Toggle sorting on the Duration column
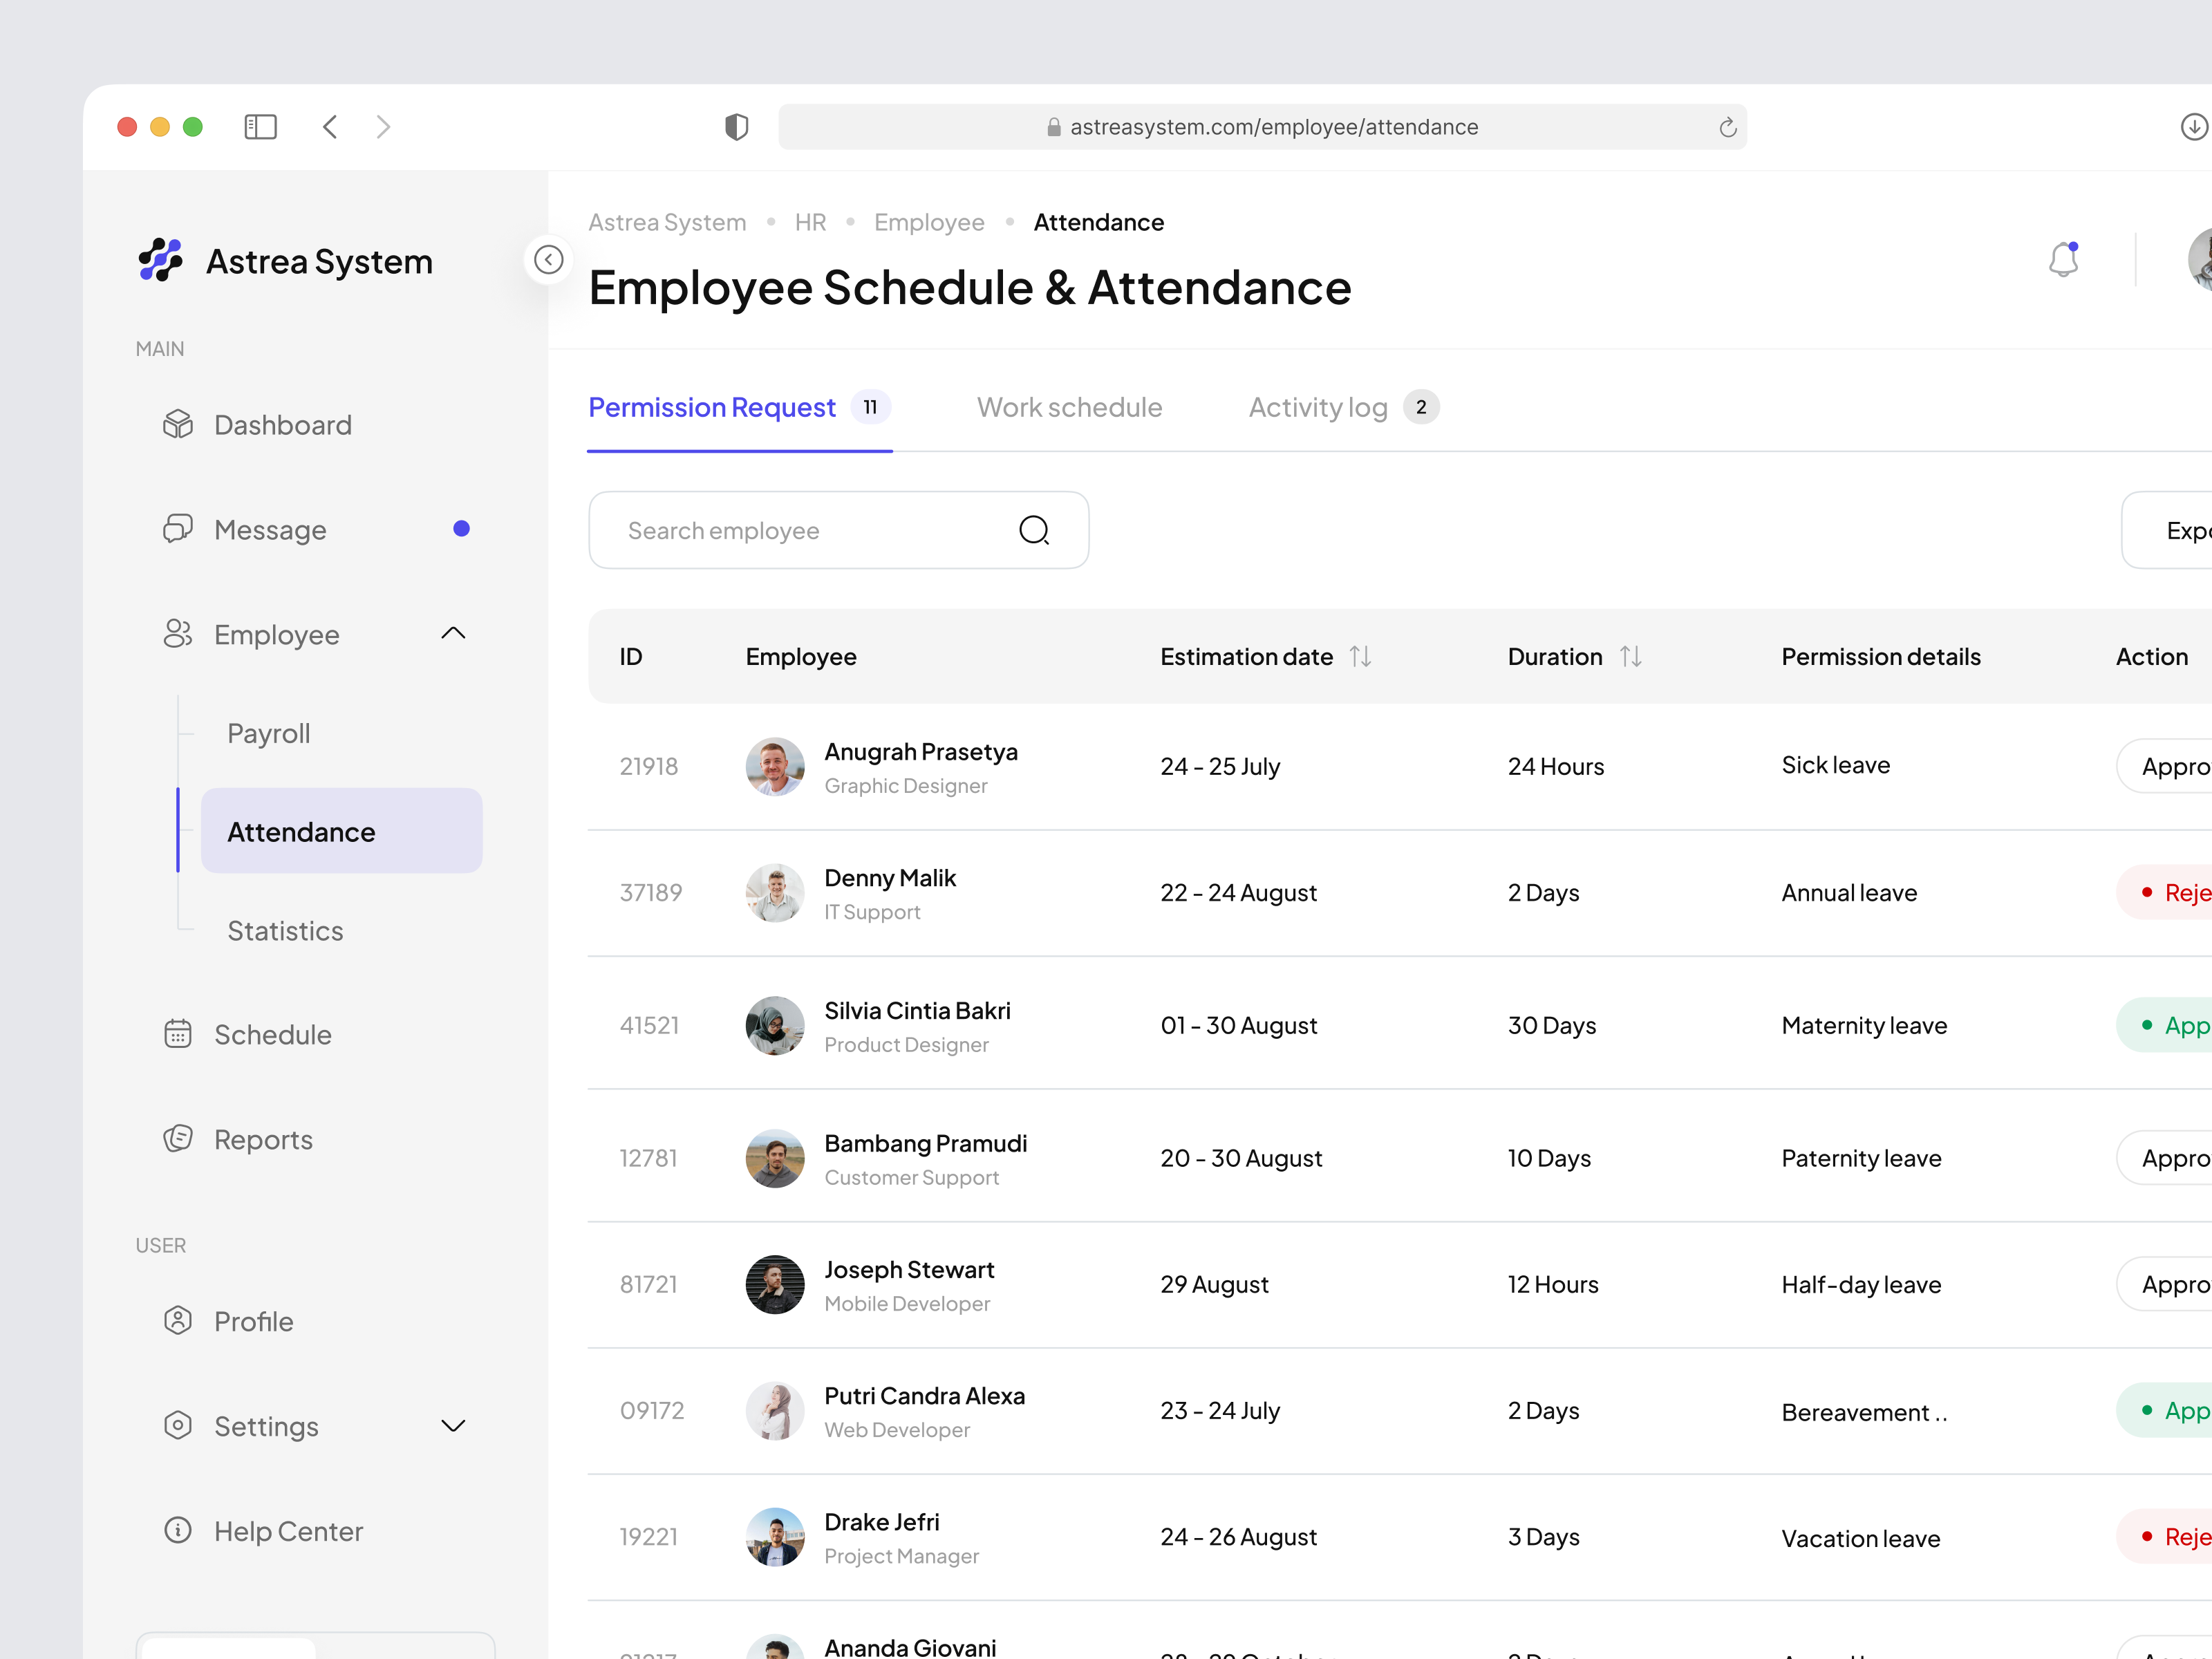This screenshot has height=1659, width=2212. 1630,656
